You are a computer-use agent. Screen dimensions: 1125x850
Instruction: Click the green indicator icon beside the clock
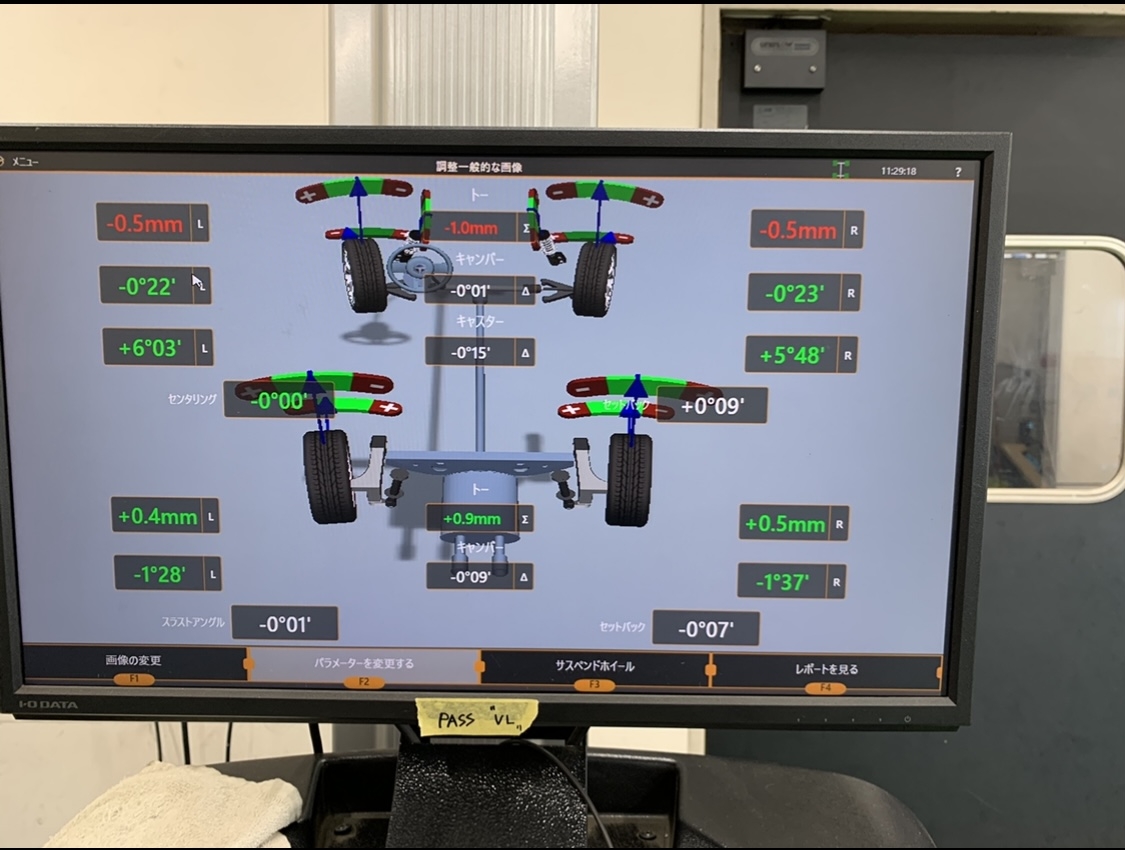[841, 170]
